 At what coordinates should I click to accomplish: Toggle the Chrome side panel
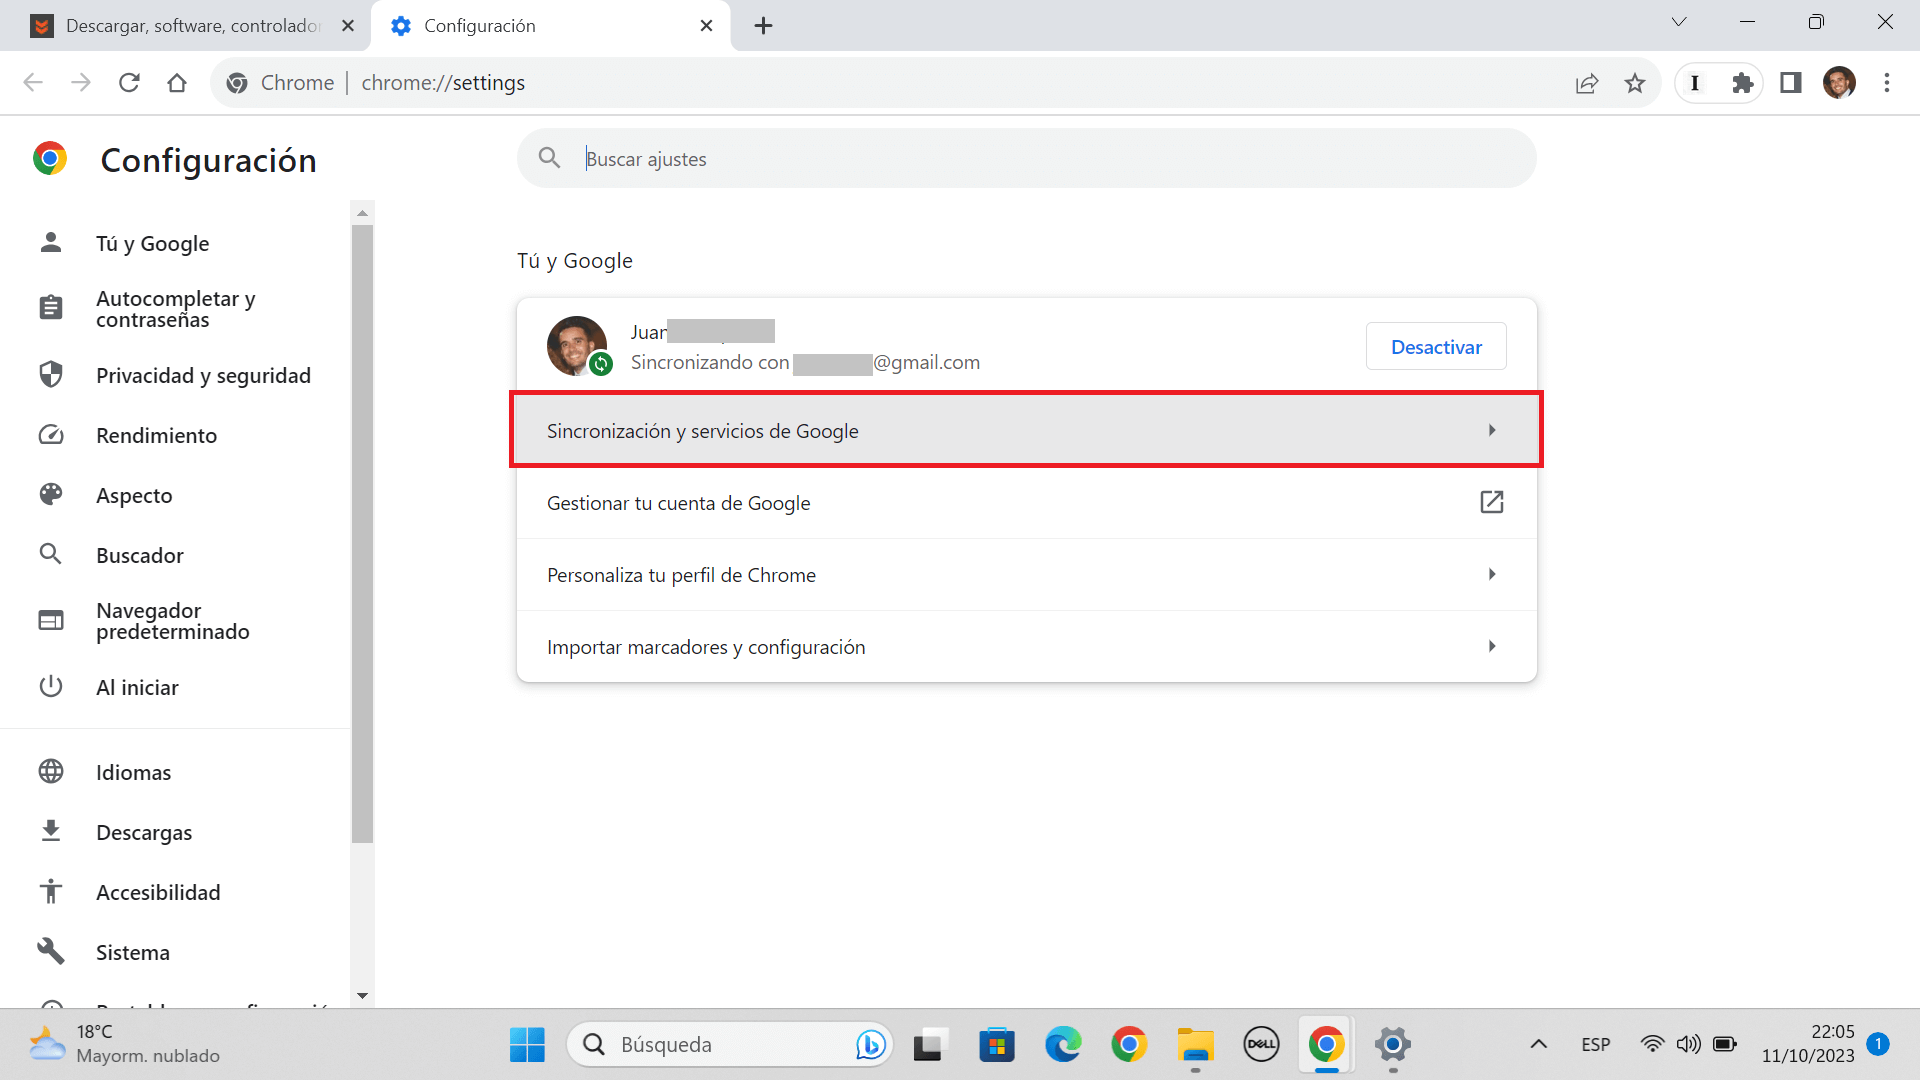[1791, 83]
